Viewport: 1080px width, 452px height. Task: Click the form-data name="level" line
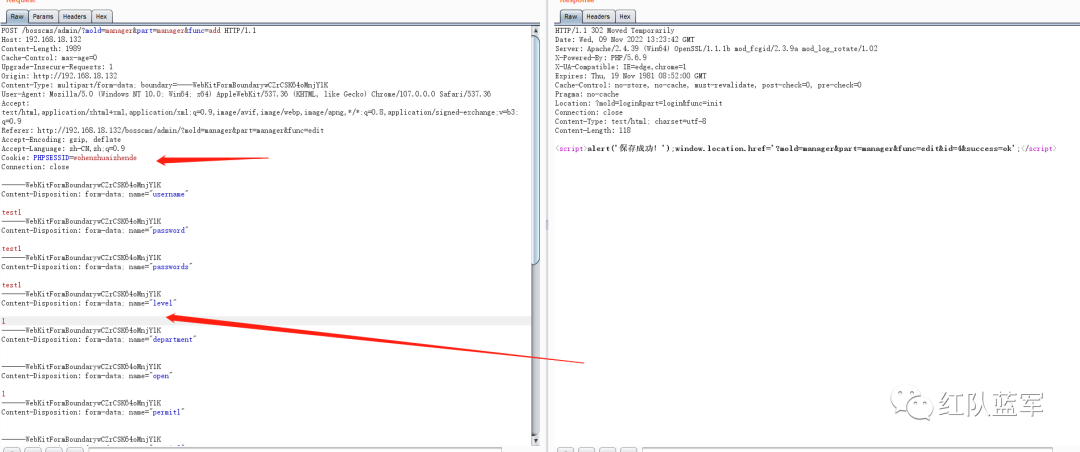point(90,302)
